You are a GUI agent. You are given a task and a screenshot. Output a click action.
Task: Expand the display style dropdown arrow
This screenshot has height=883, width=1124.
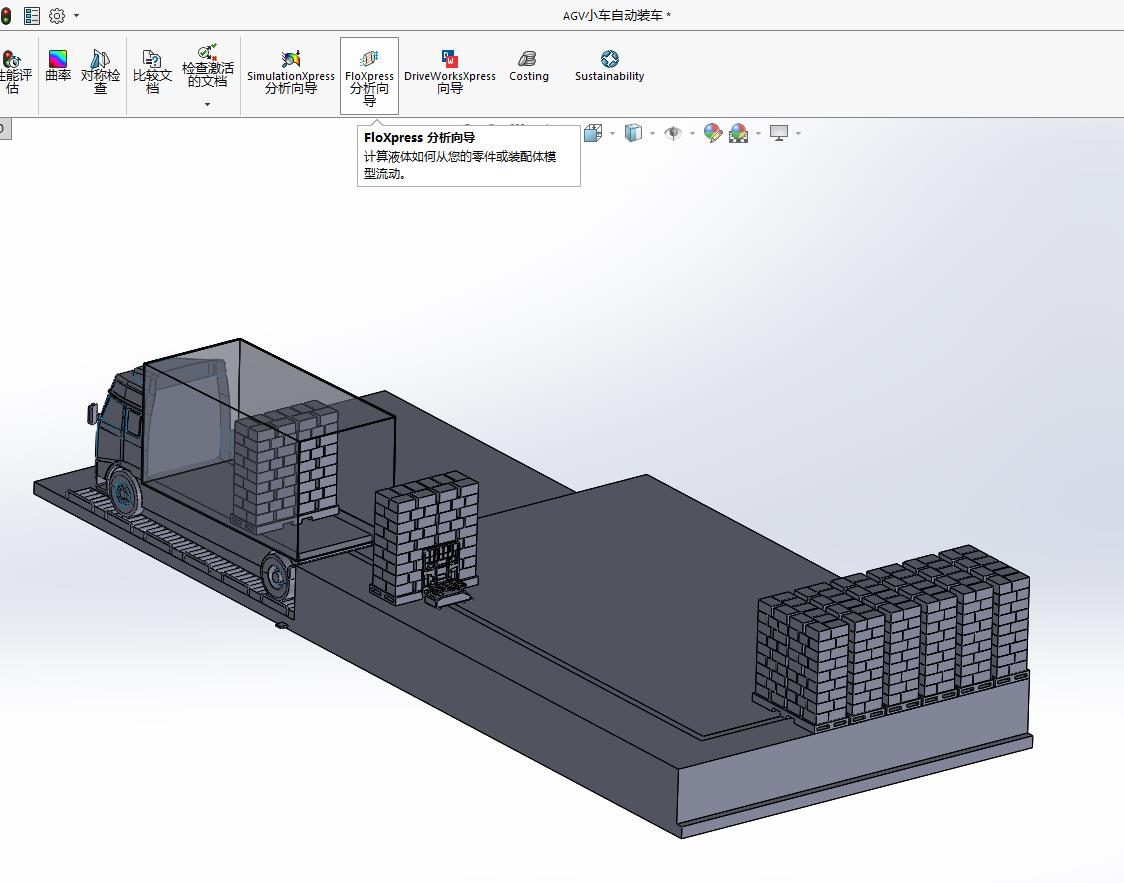[652, 133]
